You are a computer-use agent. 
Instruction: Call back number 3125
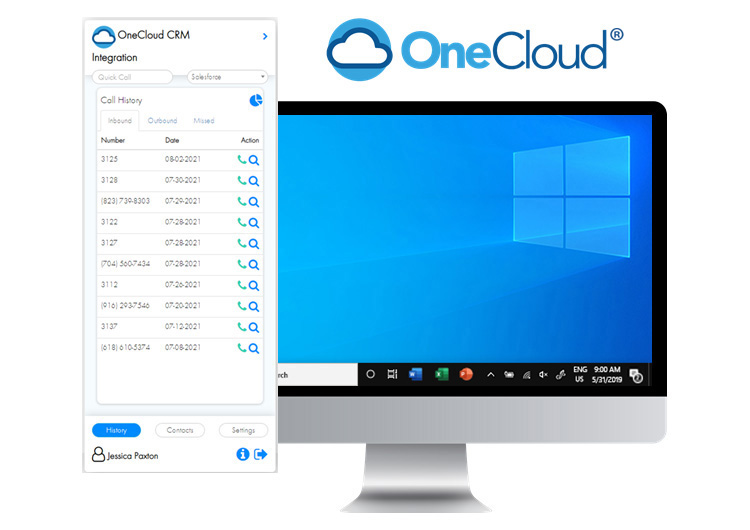(242, 159)
